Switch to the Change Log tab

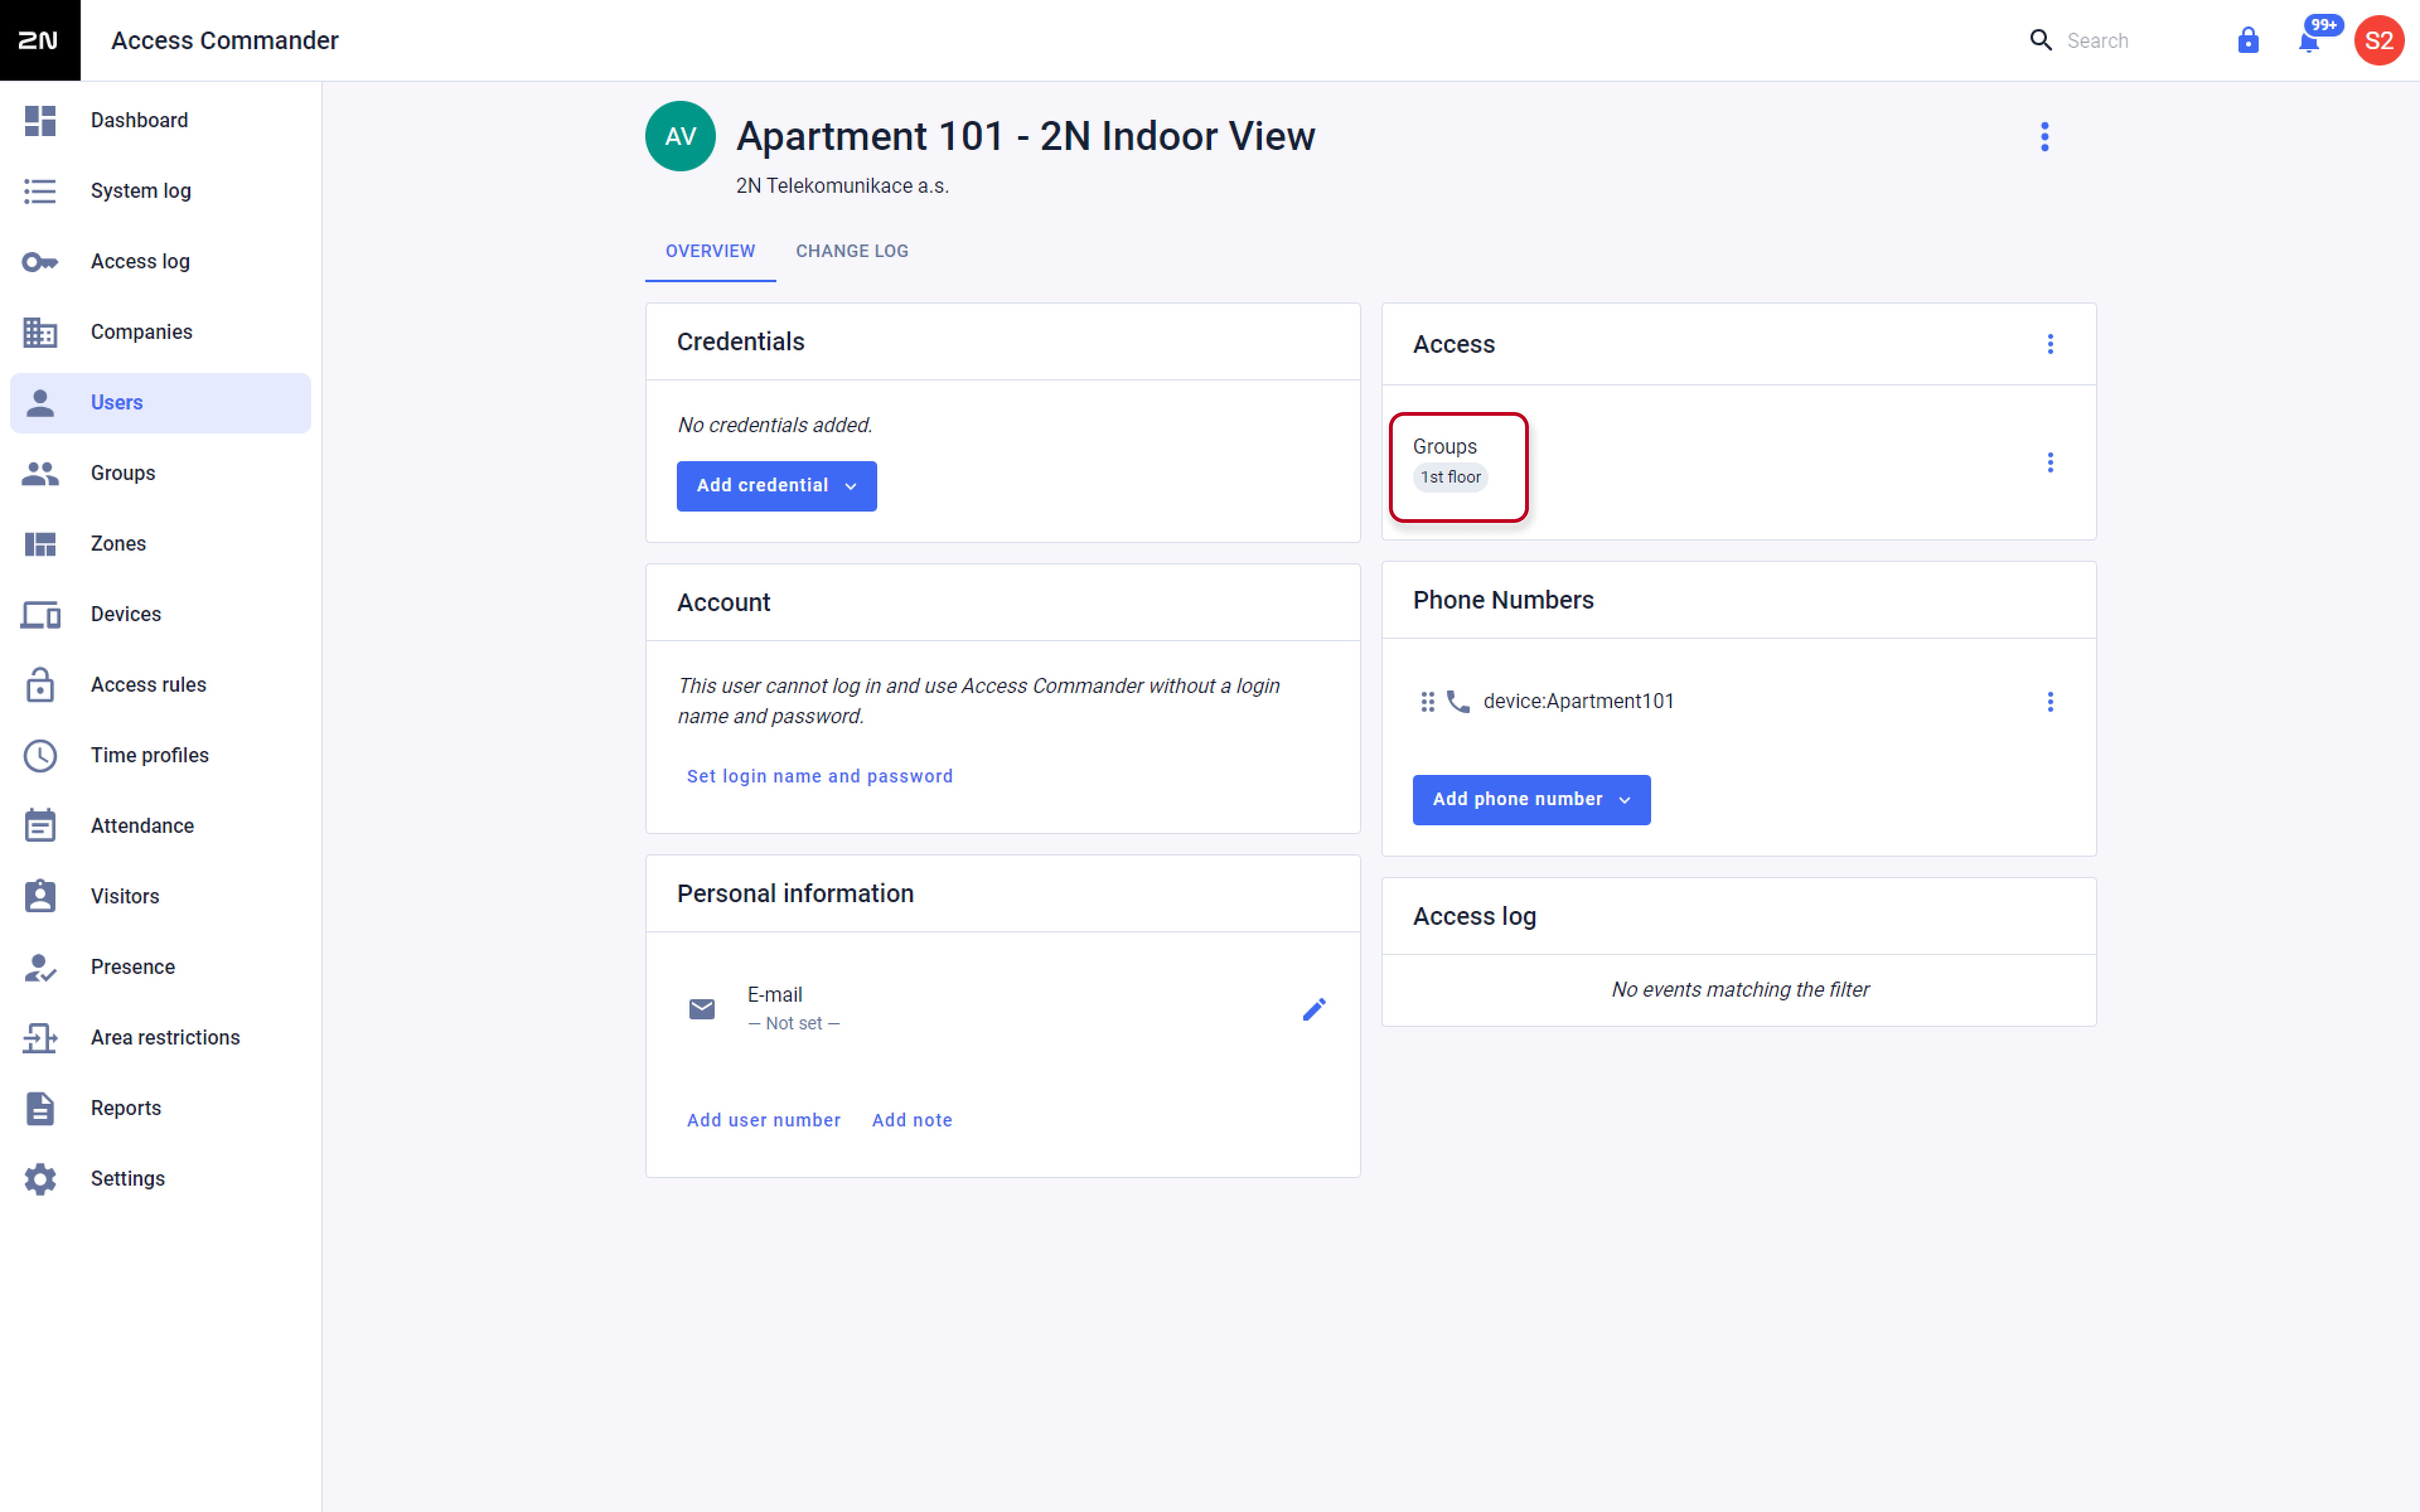coord(852,251)
